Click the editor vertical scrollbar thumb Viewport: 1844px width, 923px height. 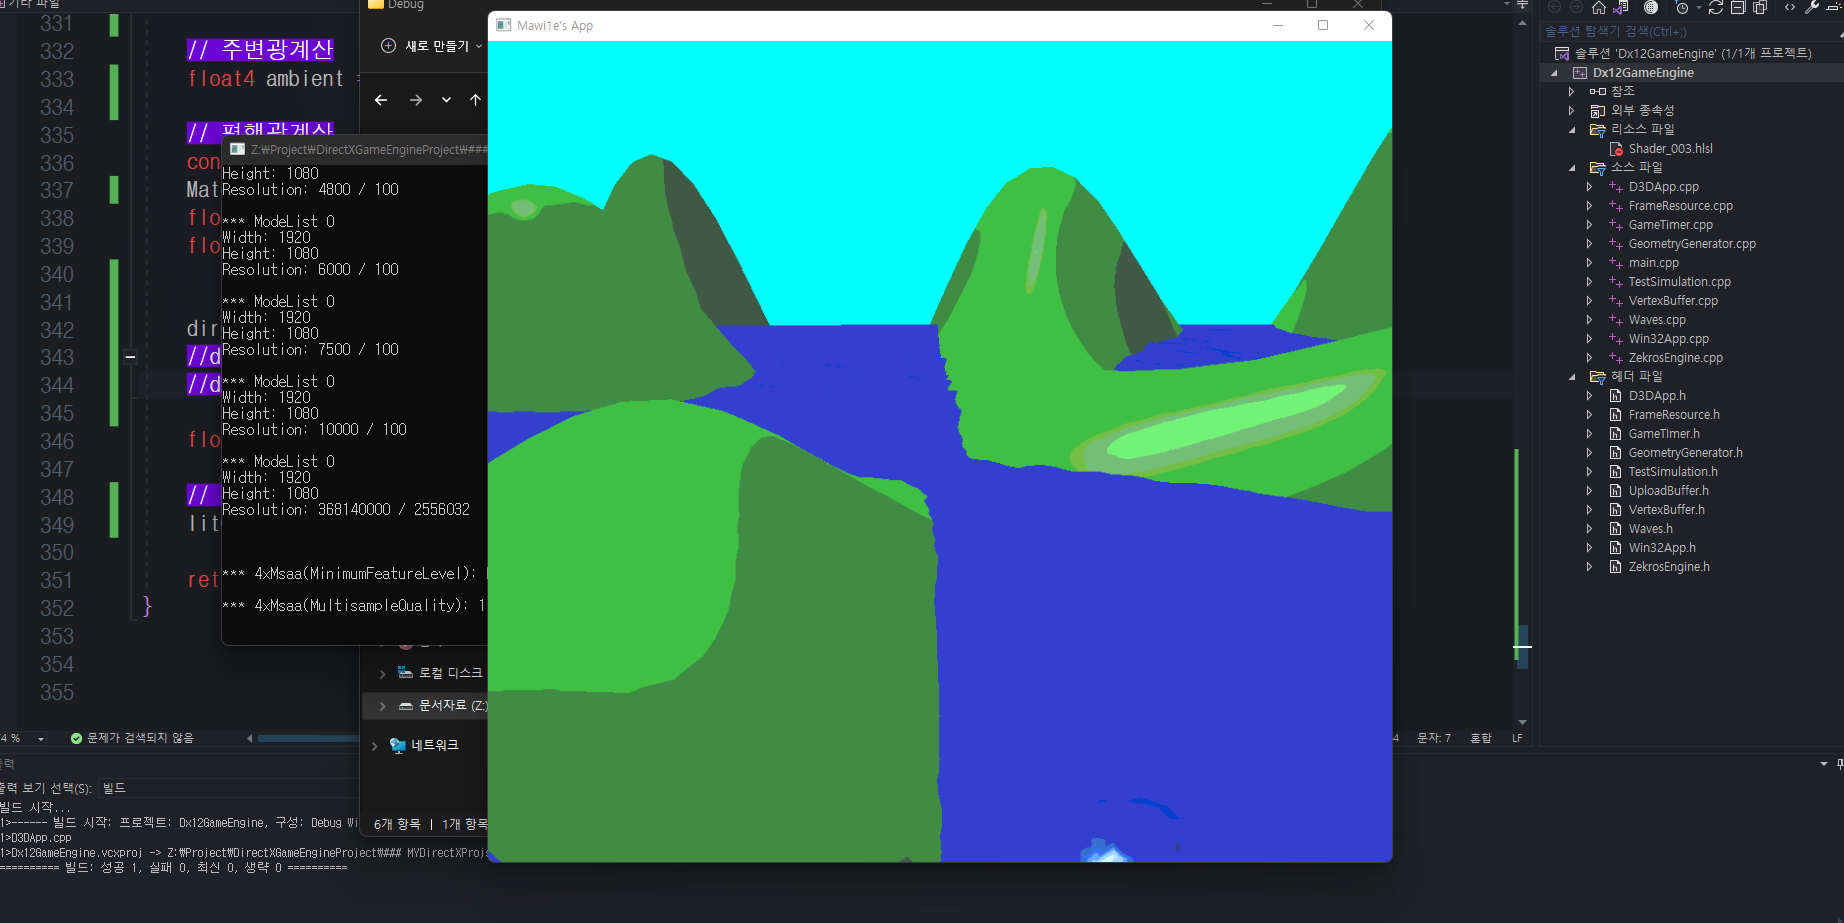coord(1522,647)
